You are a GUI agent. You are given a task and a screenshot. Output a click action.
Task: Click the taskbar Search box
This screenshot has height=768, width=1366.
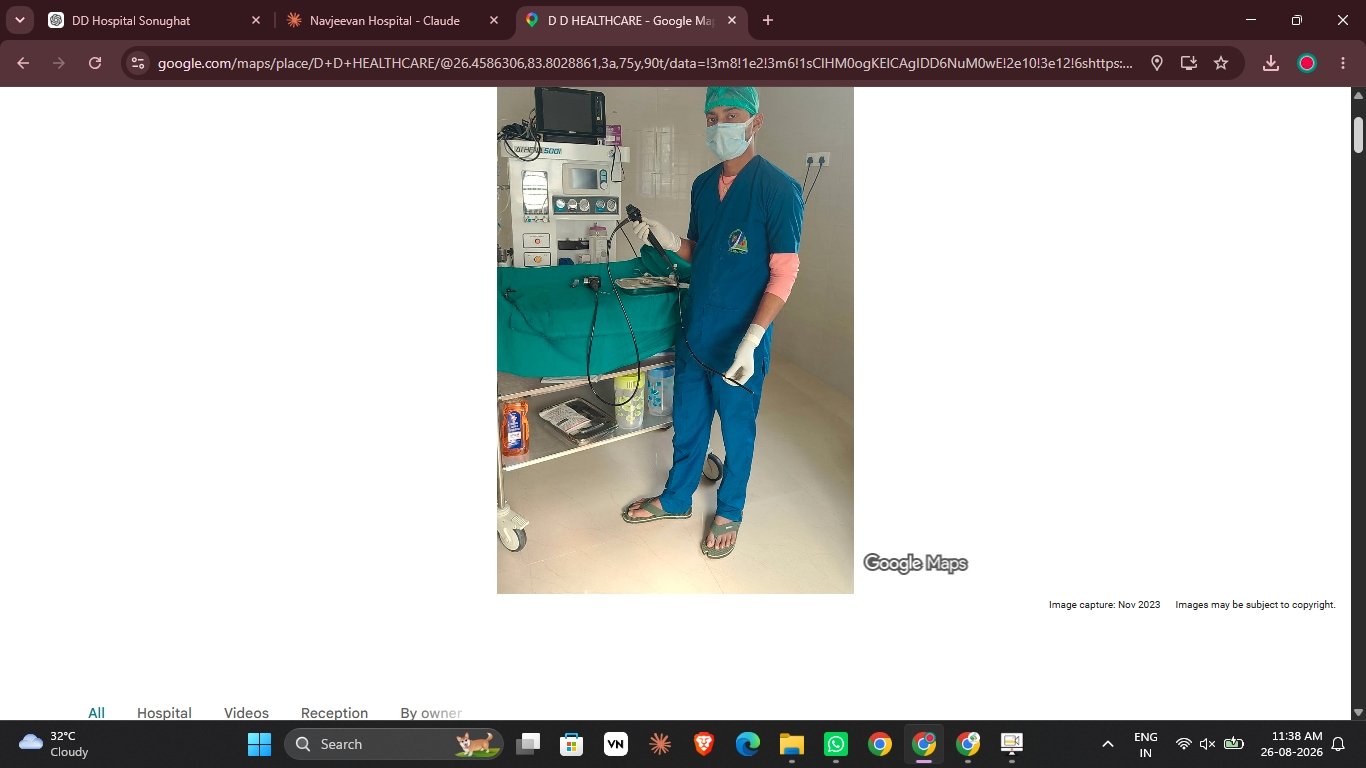click(394, 744)
